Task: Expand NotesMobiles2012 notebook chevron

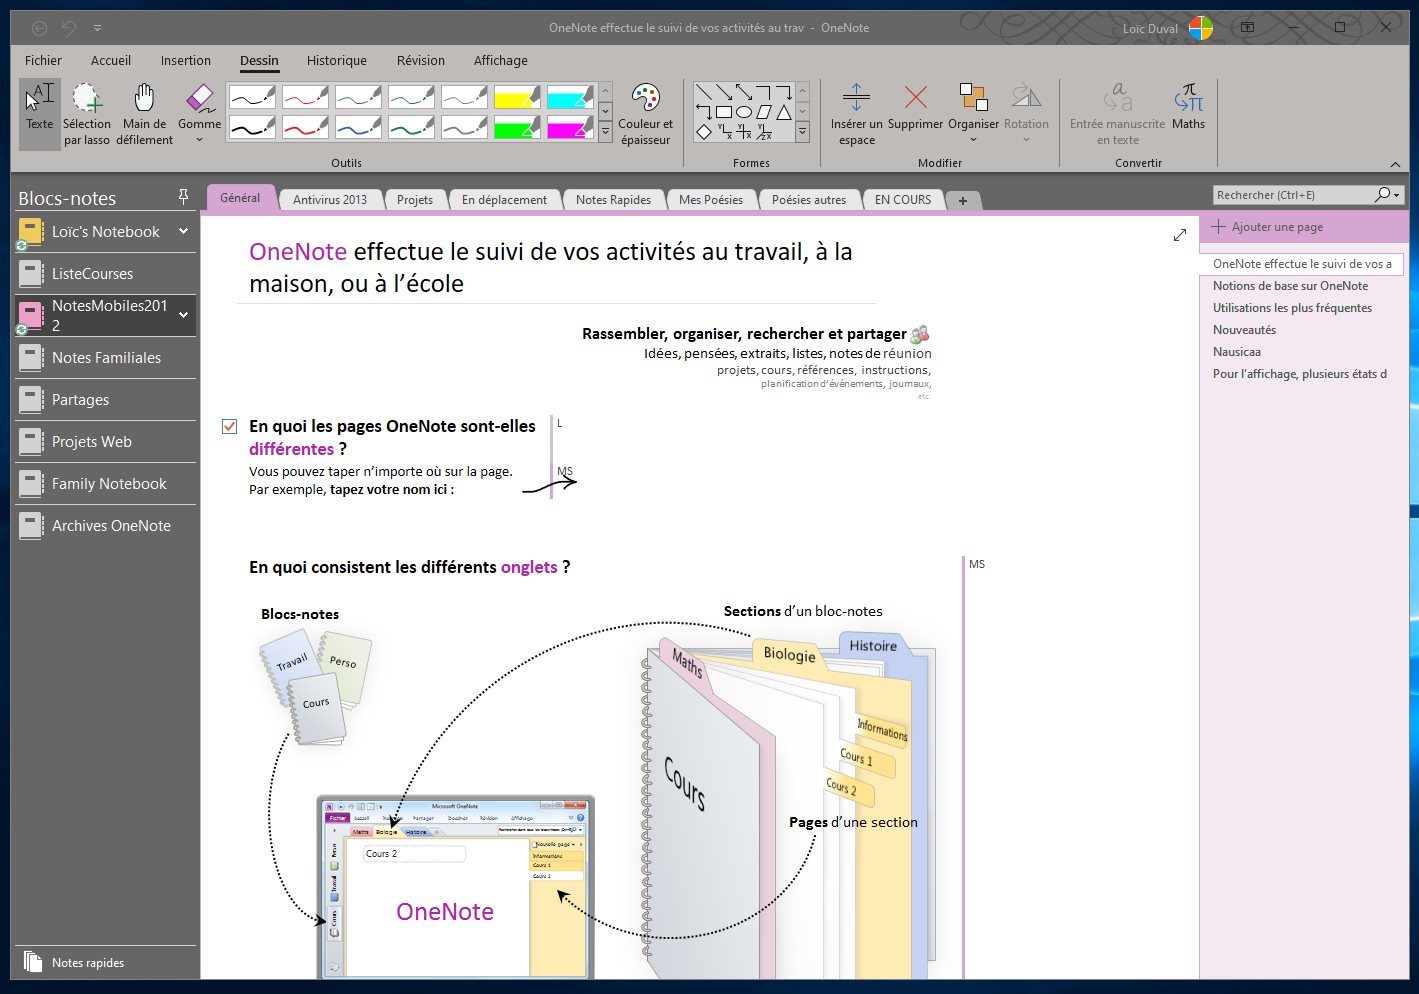Action: pyautogui.click(x=184, y=315)
